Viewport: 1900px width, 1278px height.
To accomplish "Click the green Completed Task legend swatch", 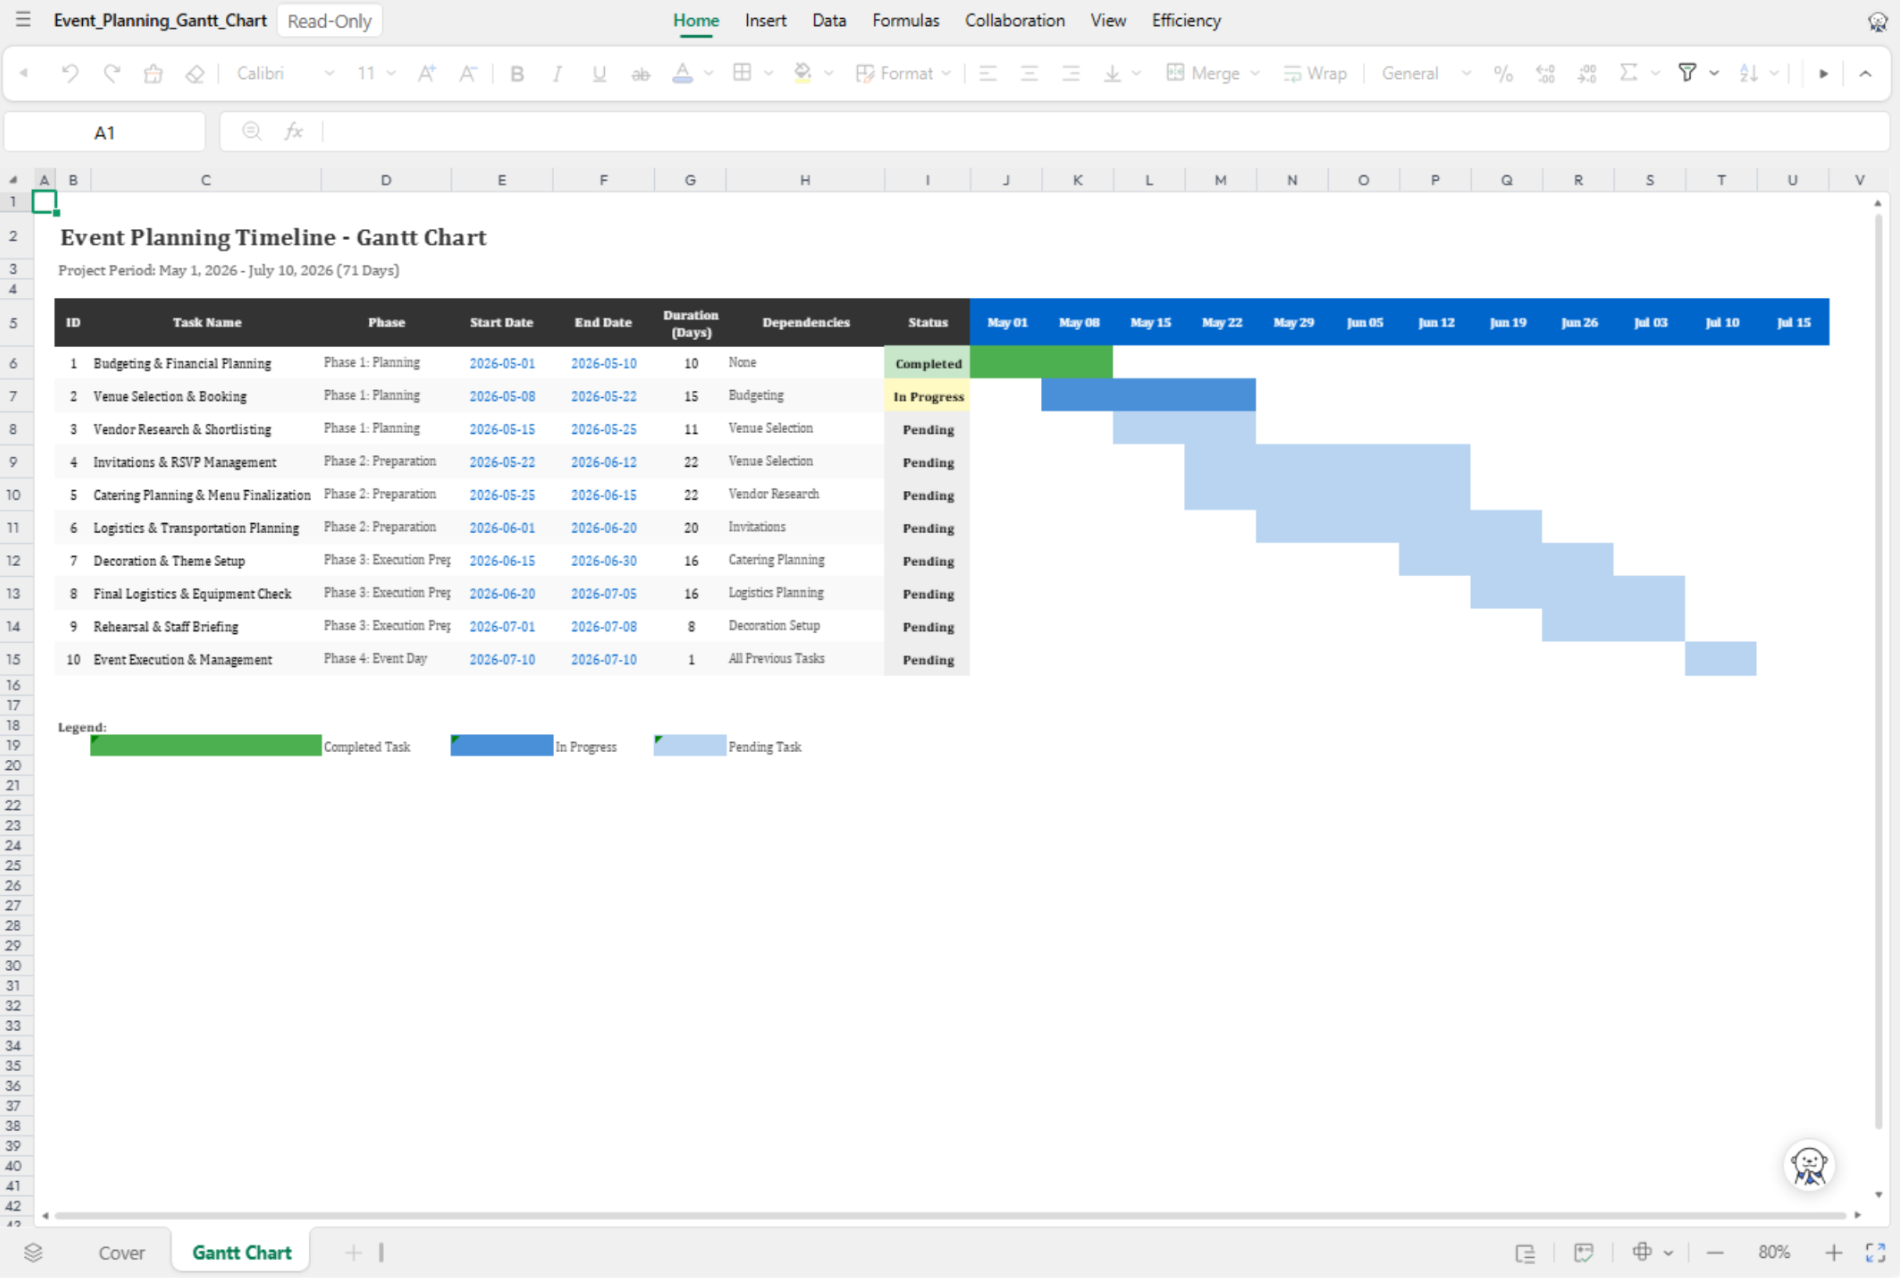I will 206,746.
